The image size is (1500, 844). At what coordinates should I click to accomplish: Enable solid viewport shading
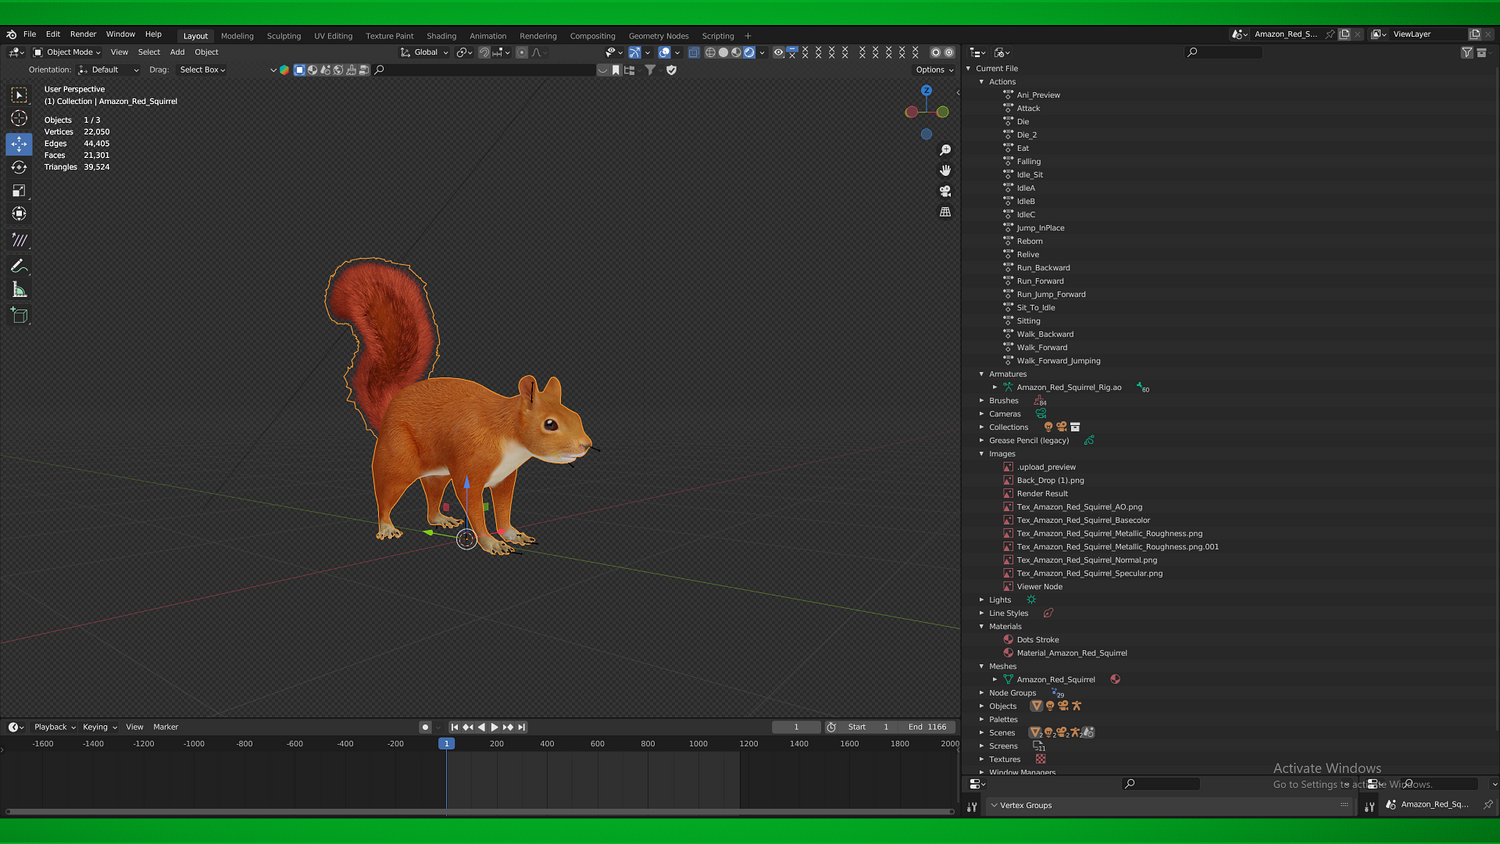pyautogui.click(x=723, y=52)
